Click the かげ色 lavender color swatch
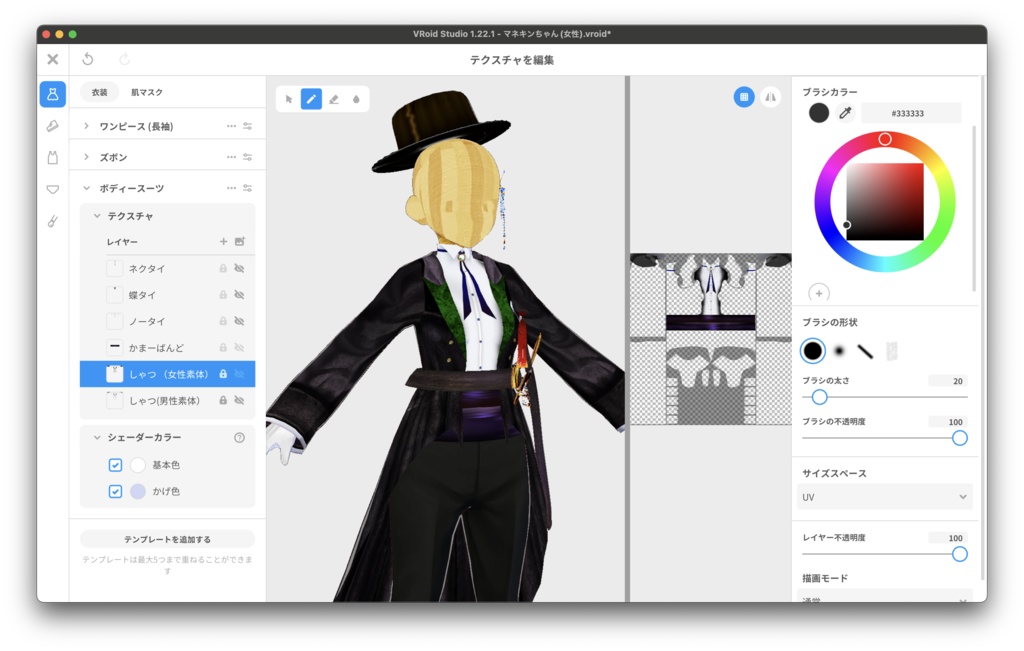 [x=138, y=491]
